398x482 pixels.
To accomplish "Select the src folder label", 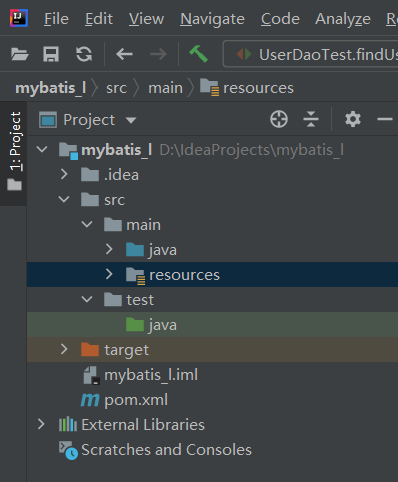I will point(114,200).
